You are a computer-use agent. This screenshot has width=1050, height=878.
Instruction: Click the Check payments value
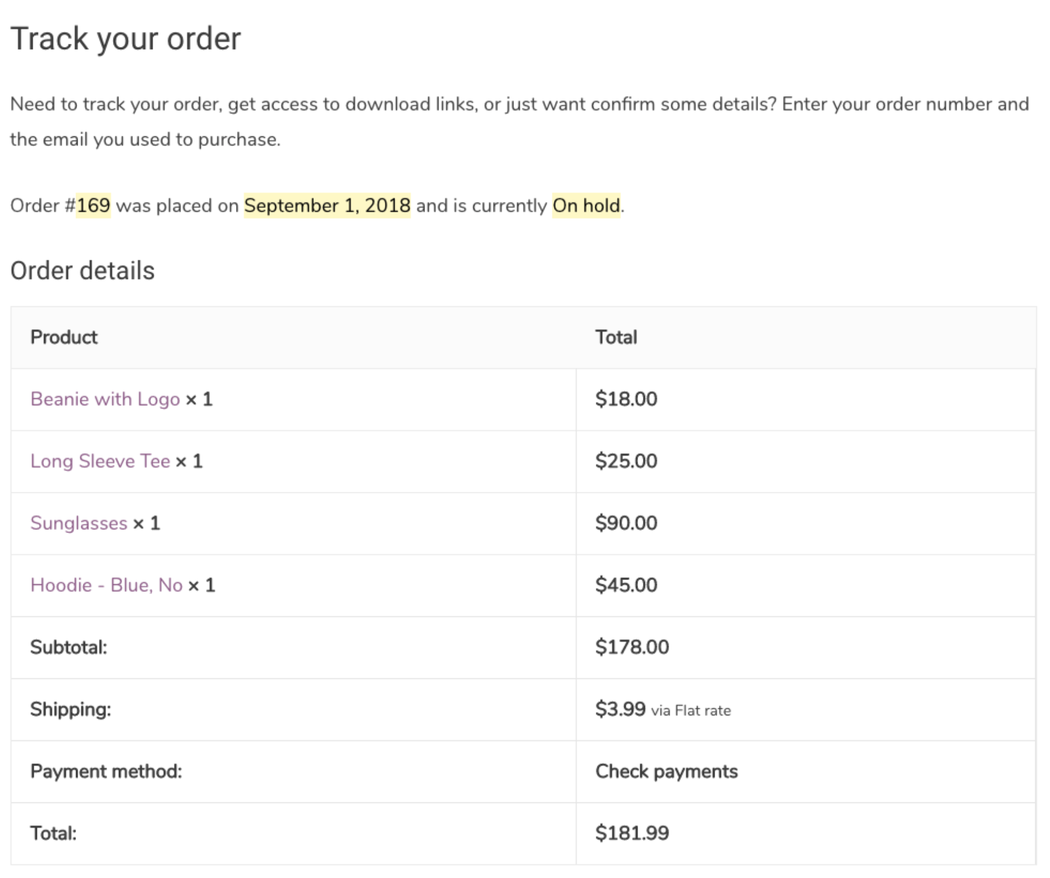666,771
